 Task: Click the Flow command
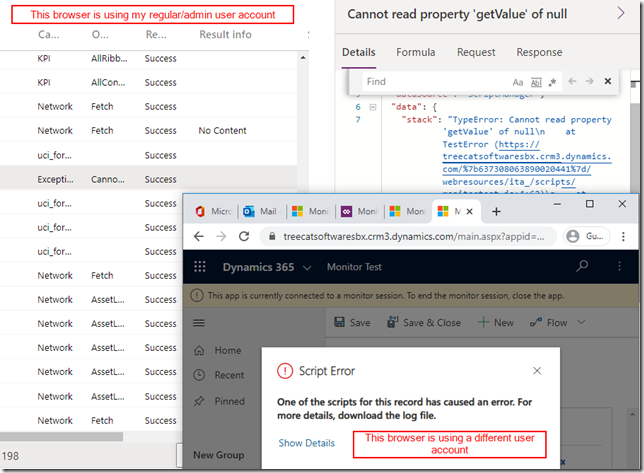[x=549, y=323]
